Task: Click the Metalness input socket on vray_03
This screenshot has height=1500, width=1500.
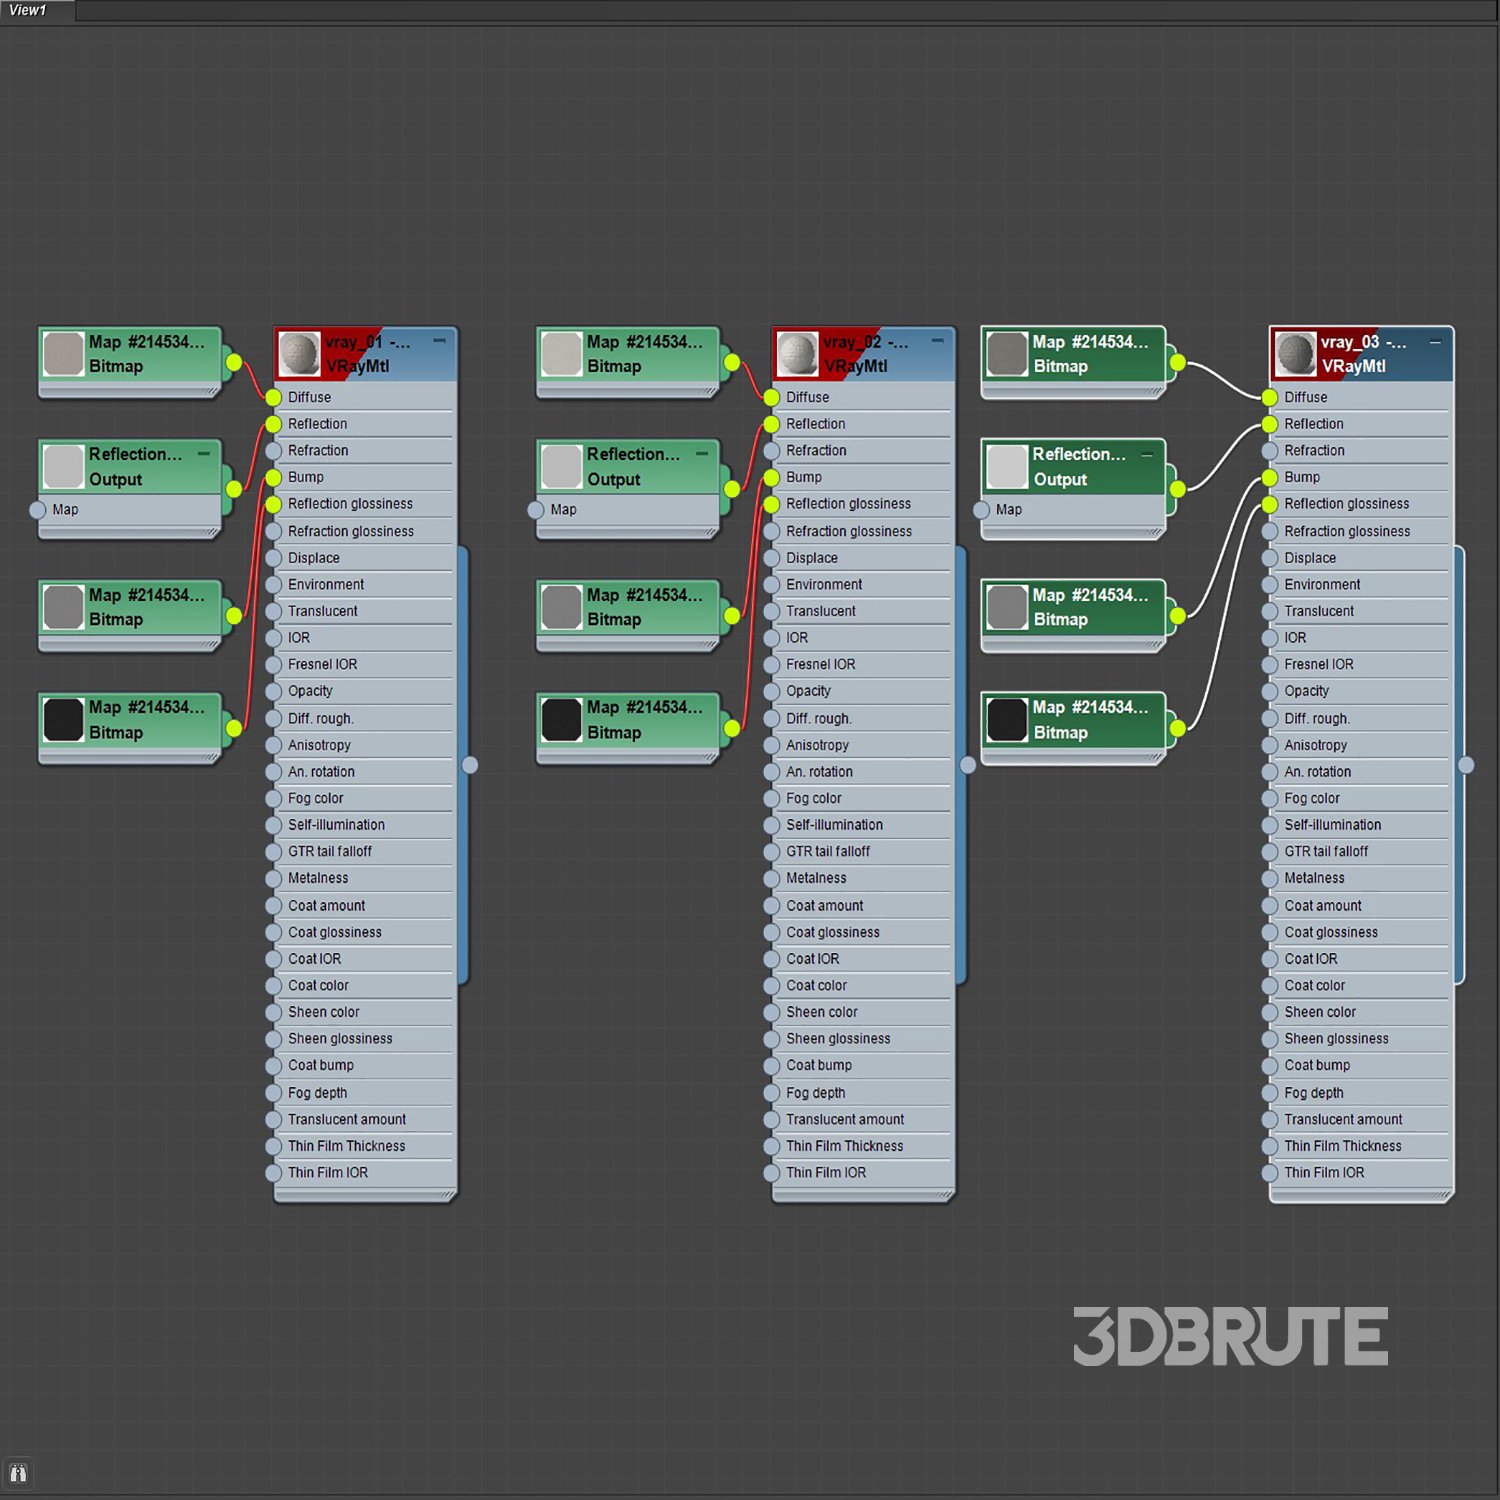Action: [x=1270, y=878]
